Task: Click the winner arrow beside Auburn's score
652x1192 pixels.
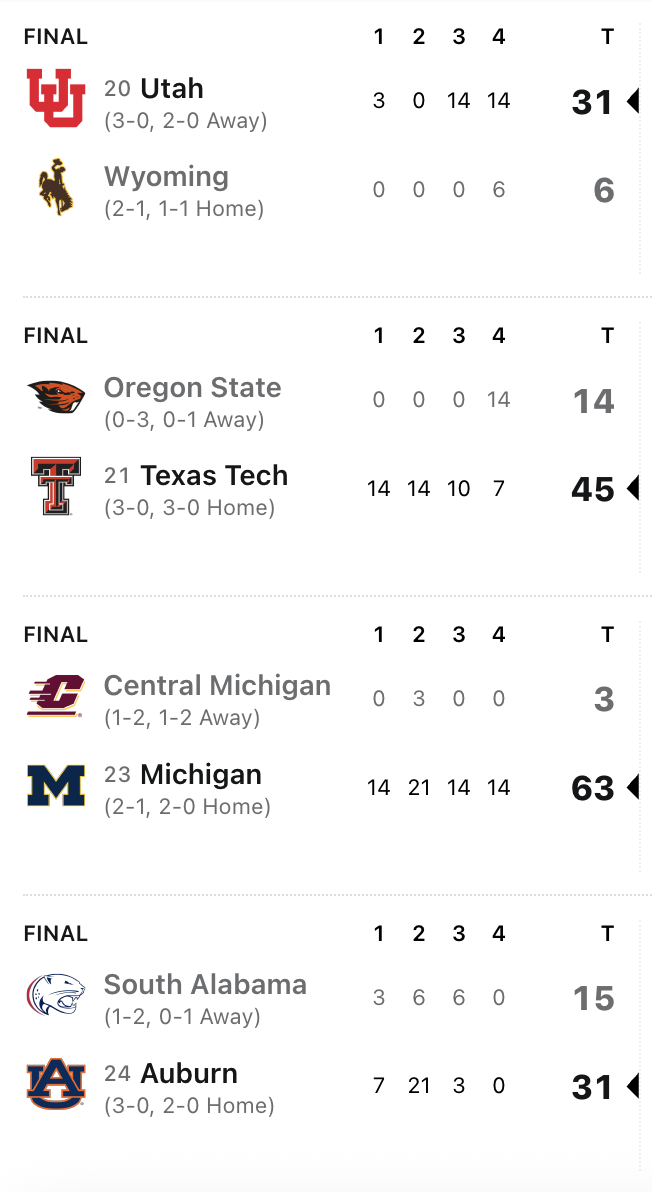Action: click(x=632, y=1086)
